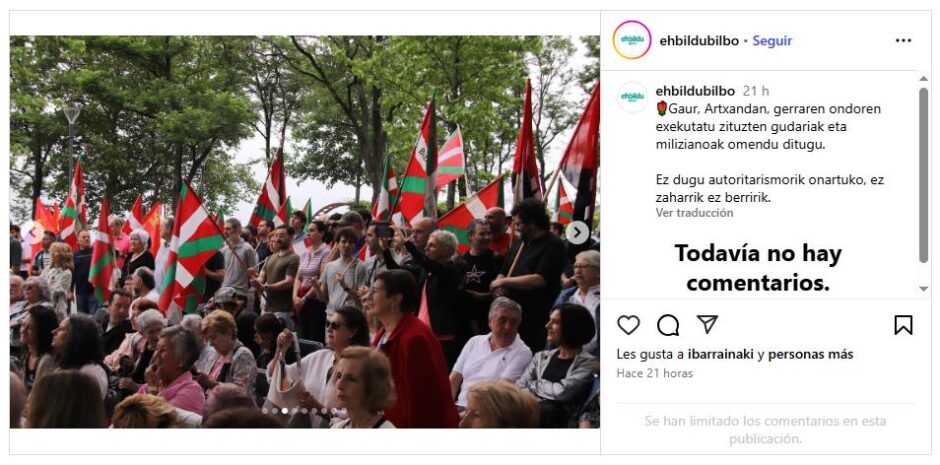Open the Hace 21 horas timestamp
940x465 pixels.
click(655, 373)
